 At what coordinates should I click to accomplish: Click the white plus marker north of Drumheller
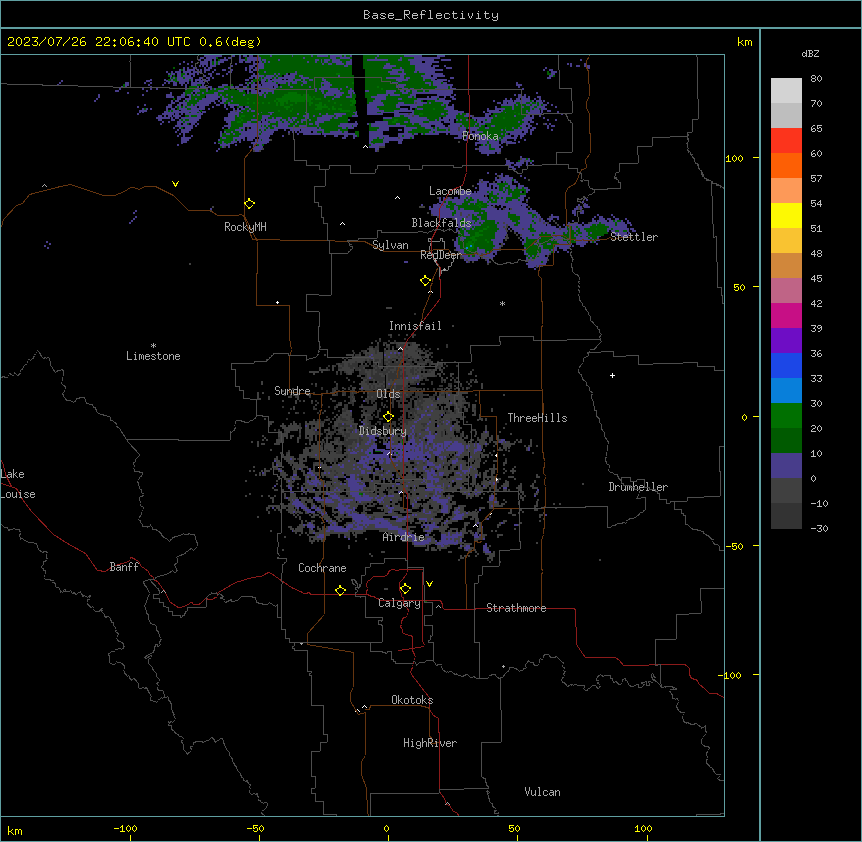[612, 375]
